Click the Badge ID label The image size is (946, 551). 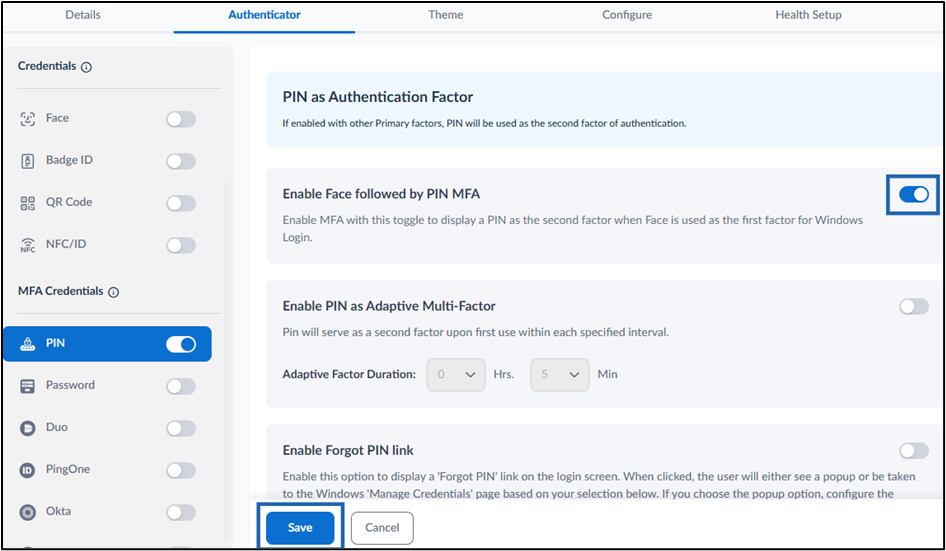tap(69, 160)
